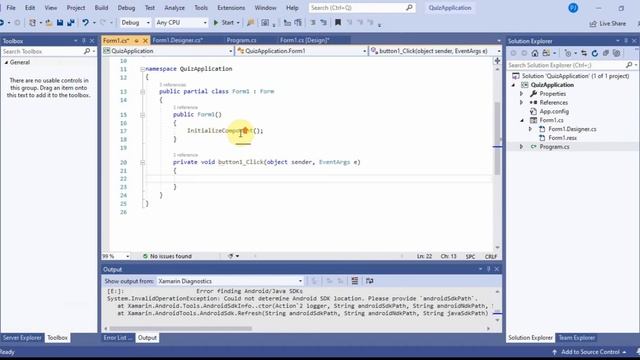Click the Pending Changes Filter icon
Image resolution: width=640 pixels, height=360 pixels.
pyautogui.click(x=568, y=53)
